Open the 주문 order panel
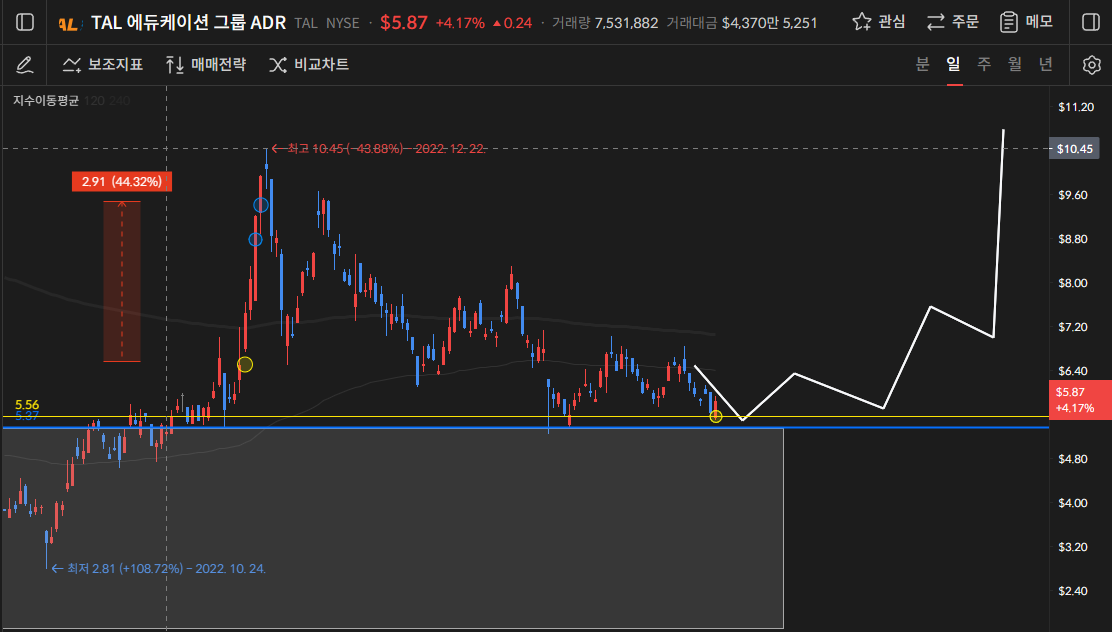The width and height of the screenshot is (1112, 632). (x=952, y=22)
